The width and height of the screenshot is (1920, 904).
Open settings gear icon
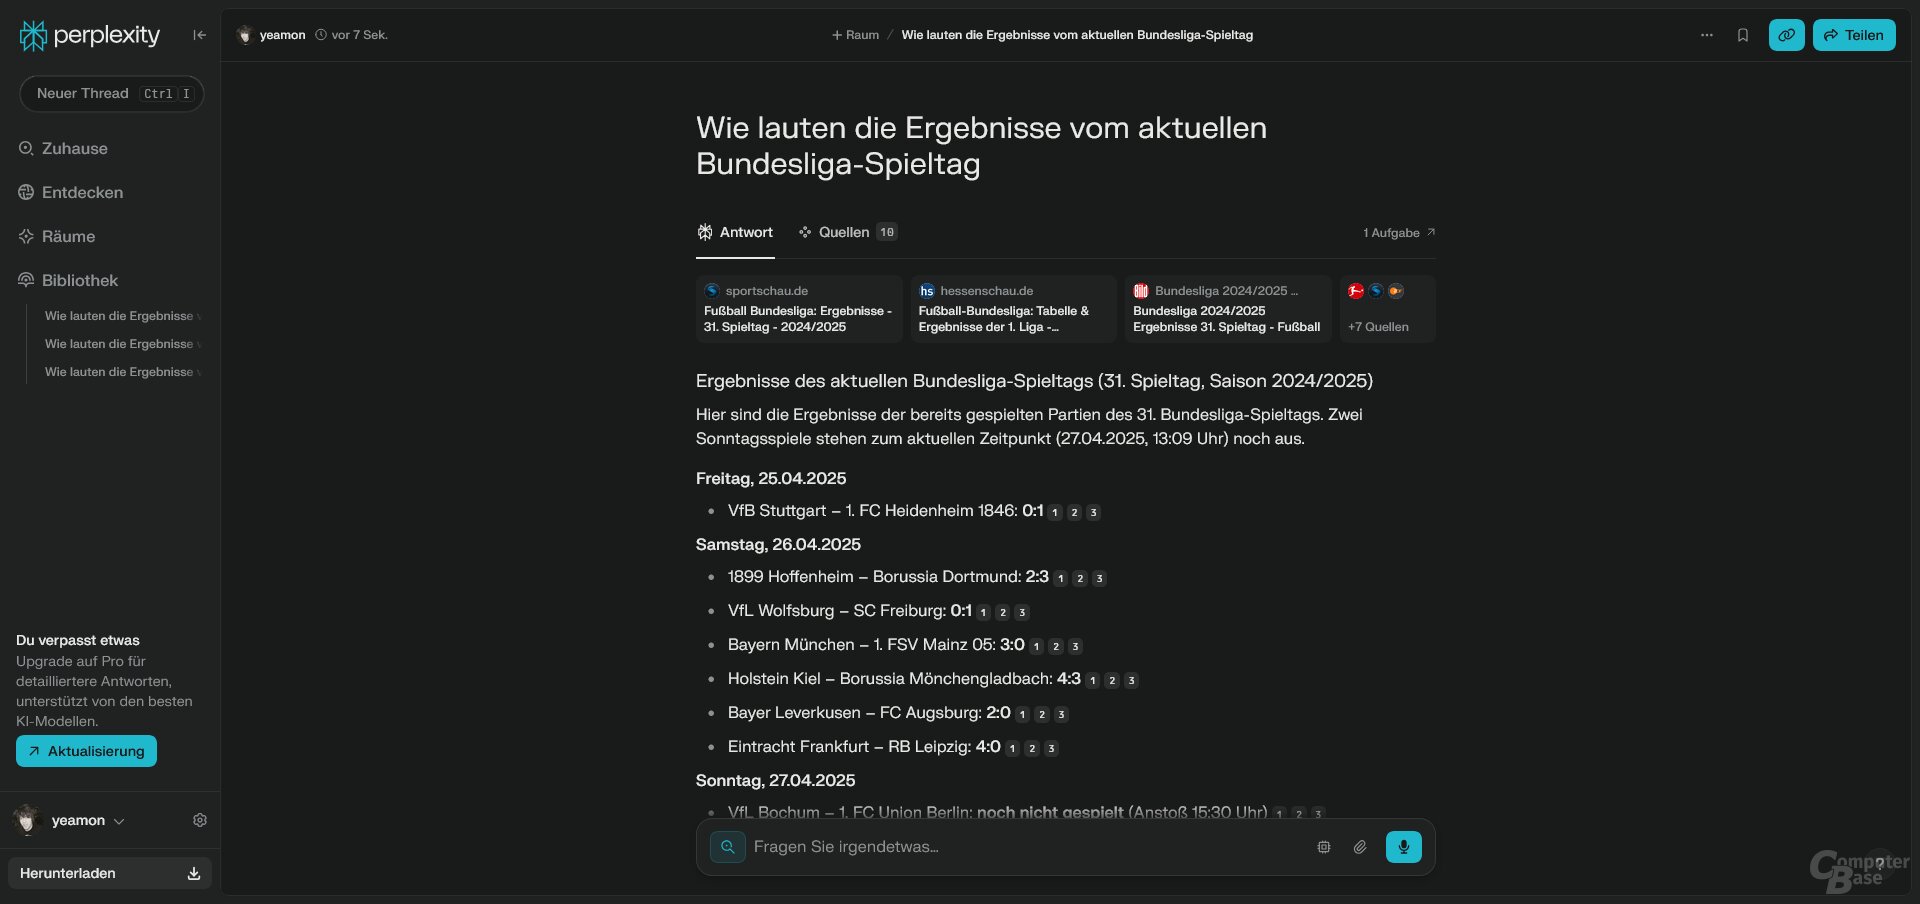coord(200,820)
